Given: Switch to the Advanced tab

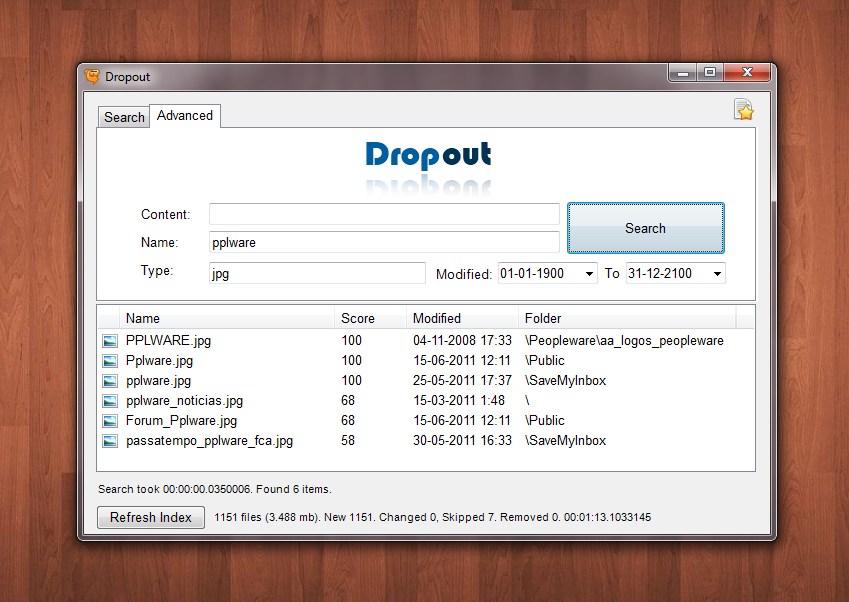Looking at the screenshot, I should pos(185,115).
